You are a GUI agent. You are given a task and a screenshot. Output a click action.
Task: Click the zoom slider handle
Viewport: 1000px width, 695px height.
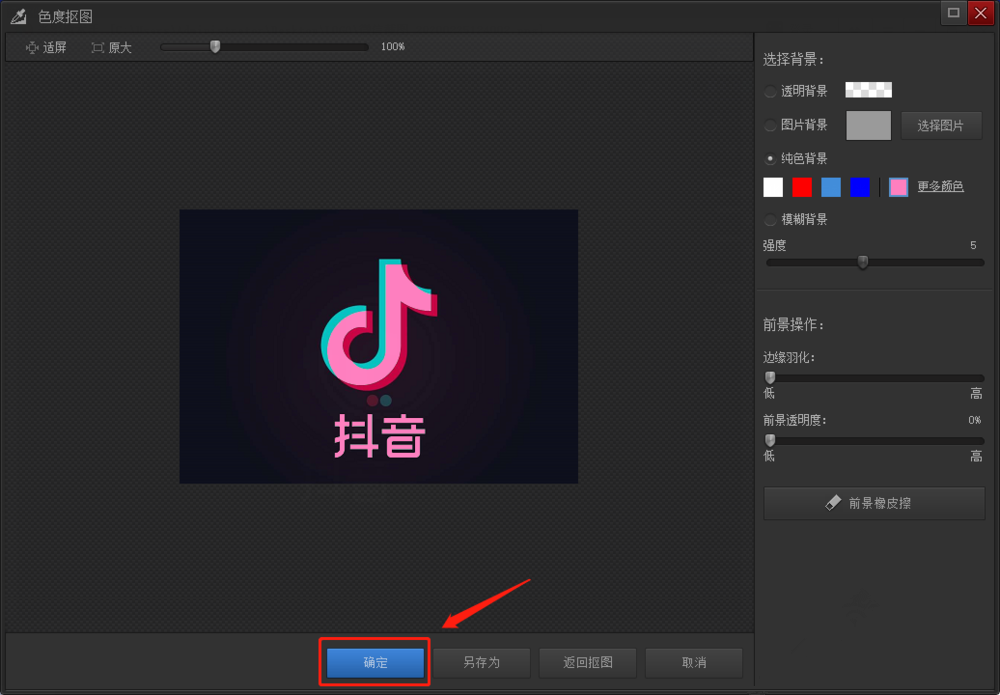[216, 47]
